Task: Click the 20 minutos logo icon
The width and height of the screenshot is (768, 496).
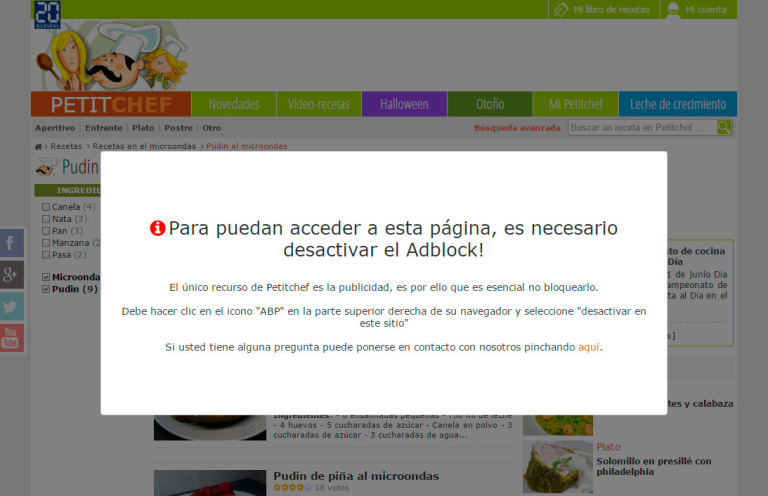Action: coord(48,14)
